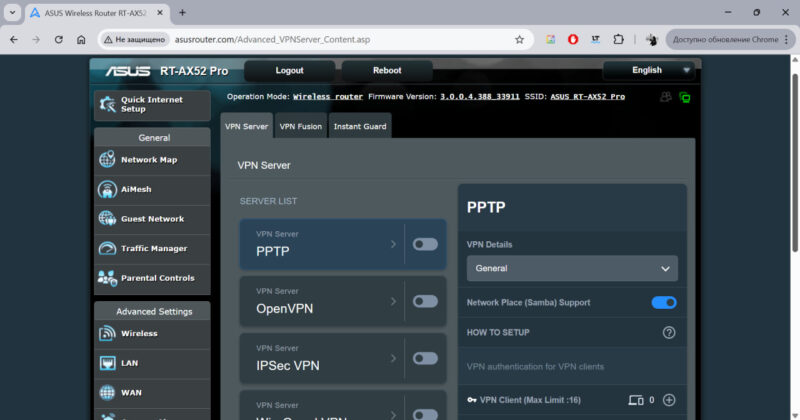Disable Network Place (Samba) Support toggle

664,303
